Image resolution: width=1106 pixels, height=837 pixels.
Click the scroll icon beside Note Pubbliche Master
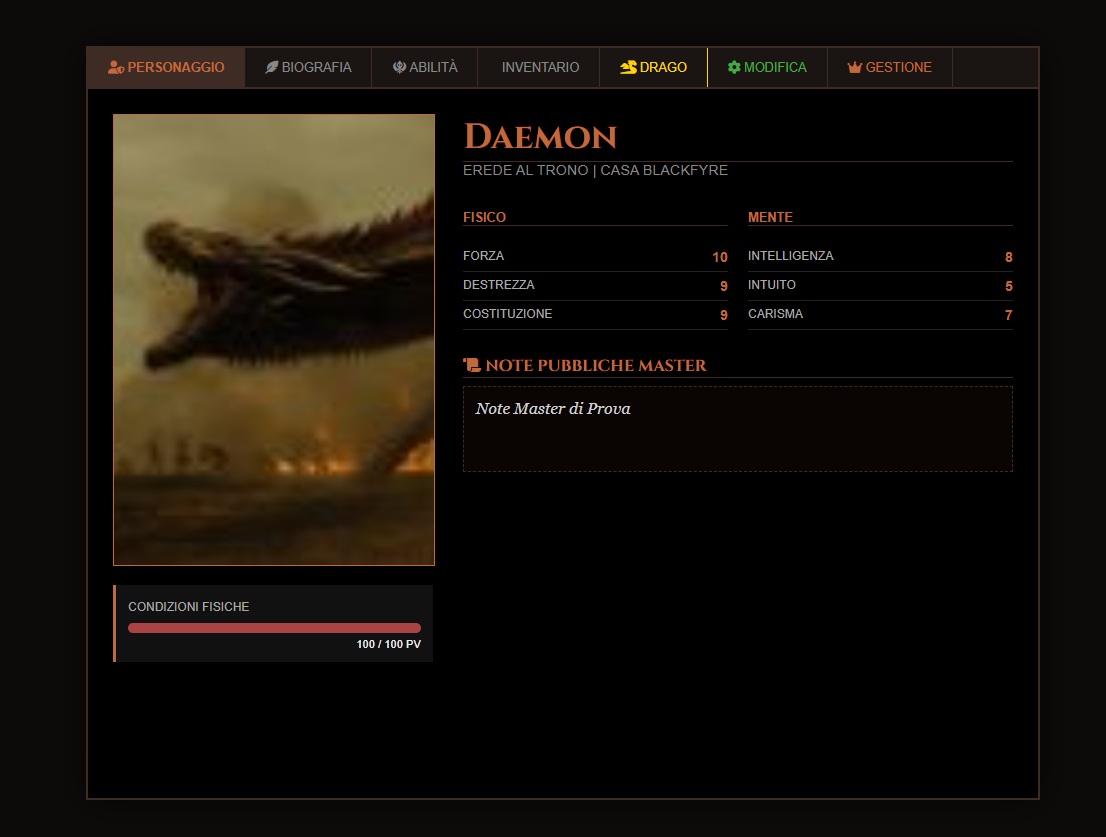point(472,365)
